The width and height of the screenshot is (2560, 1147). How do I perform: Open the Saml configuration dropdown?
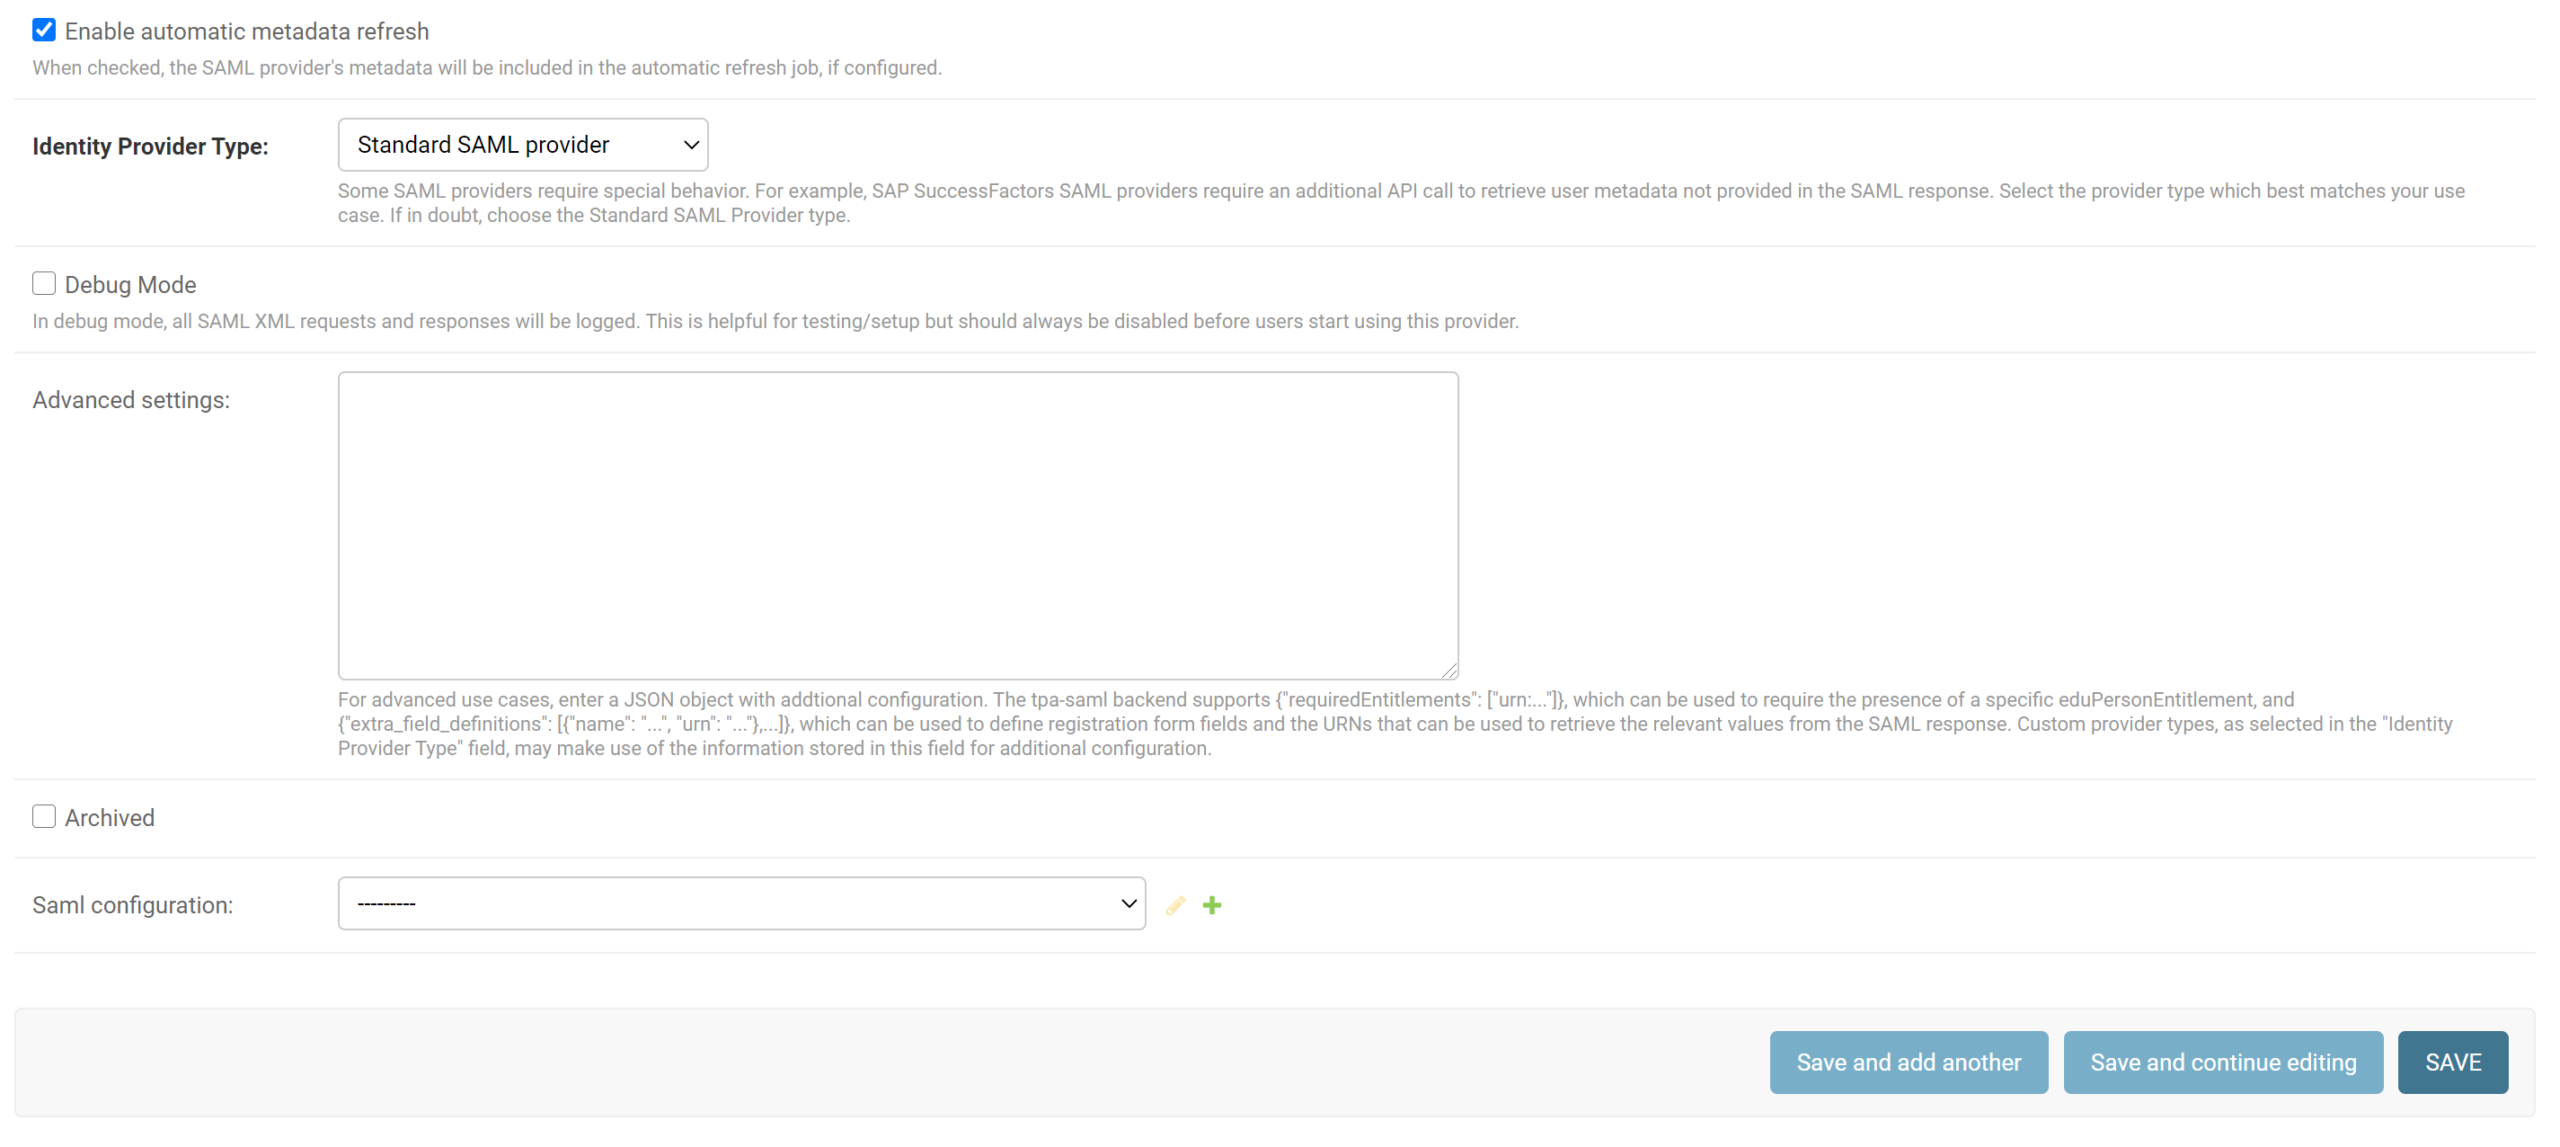point(741,904)
